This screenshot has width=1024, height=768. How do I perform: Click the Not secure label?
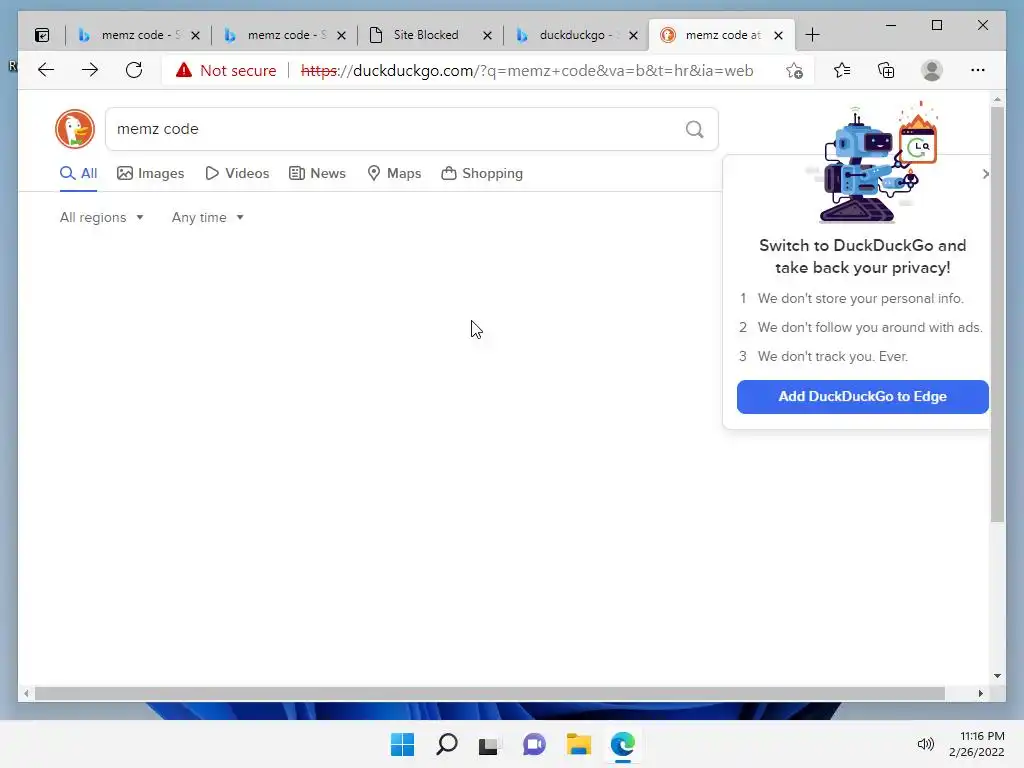pos(238,70)
